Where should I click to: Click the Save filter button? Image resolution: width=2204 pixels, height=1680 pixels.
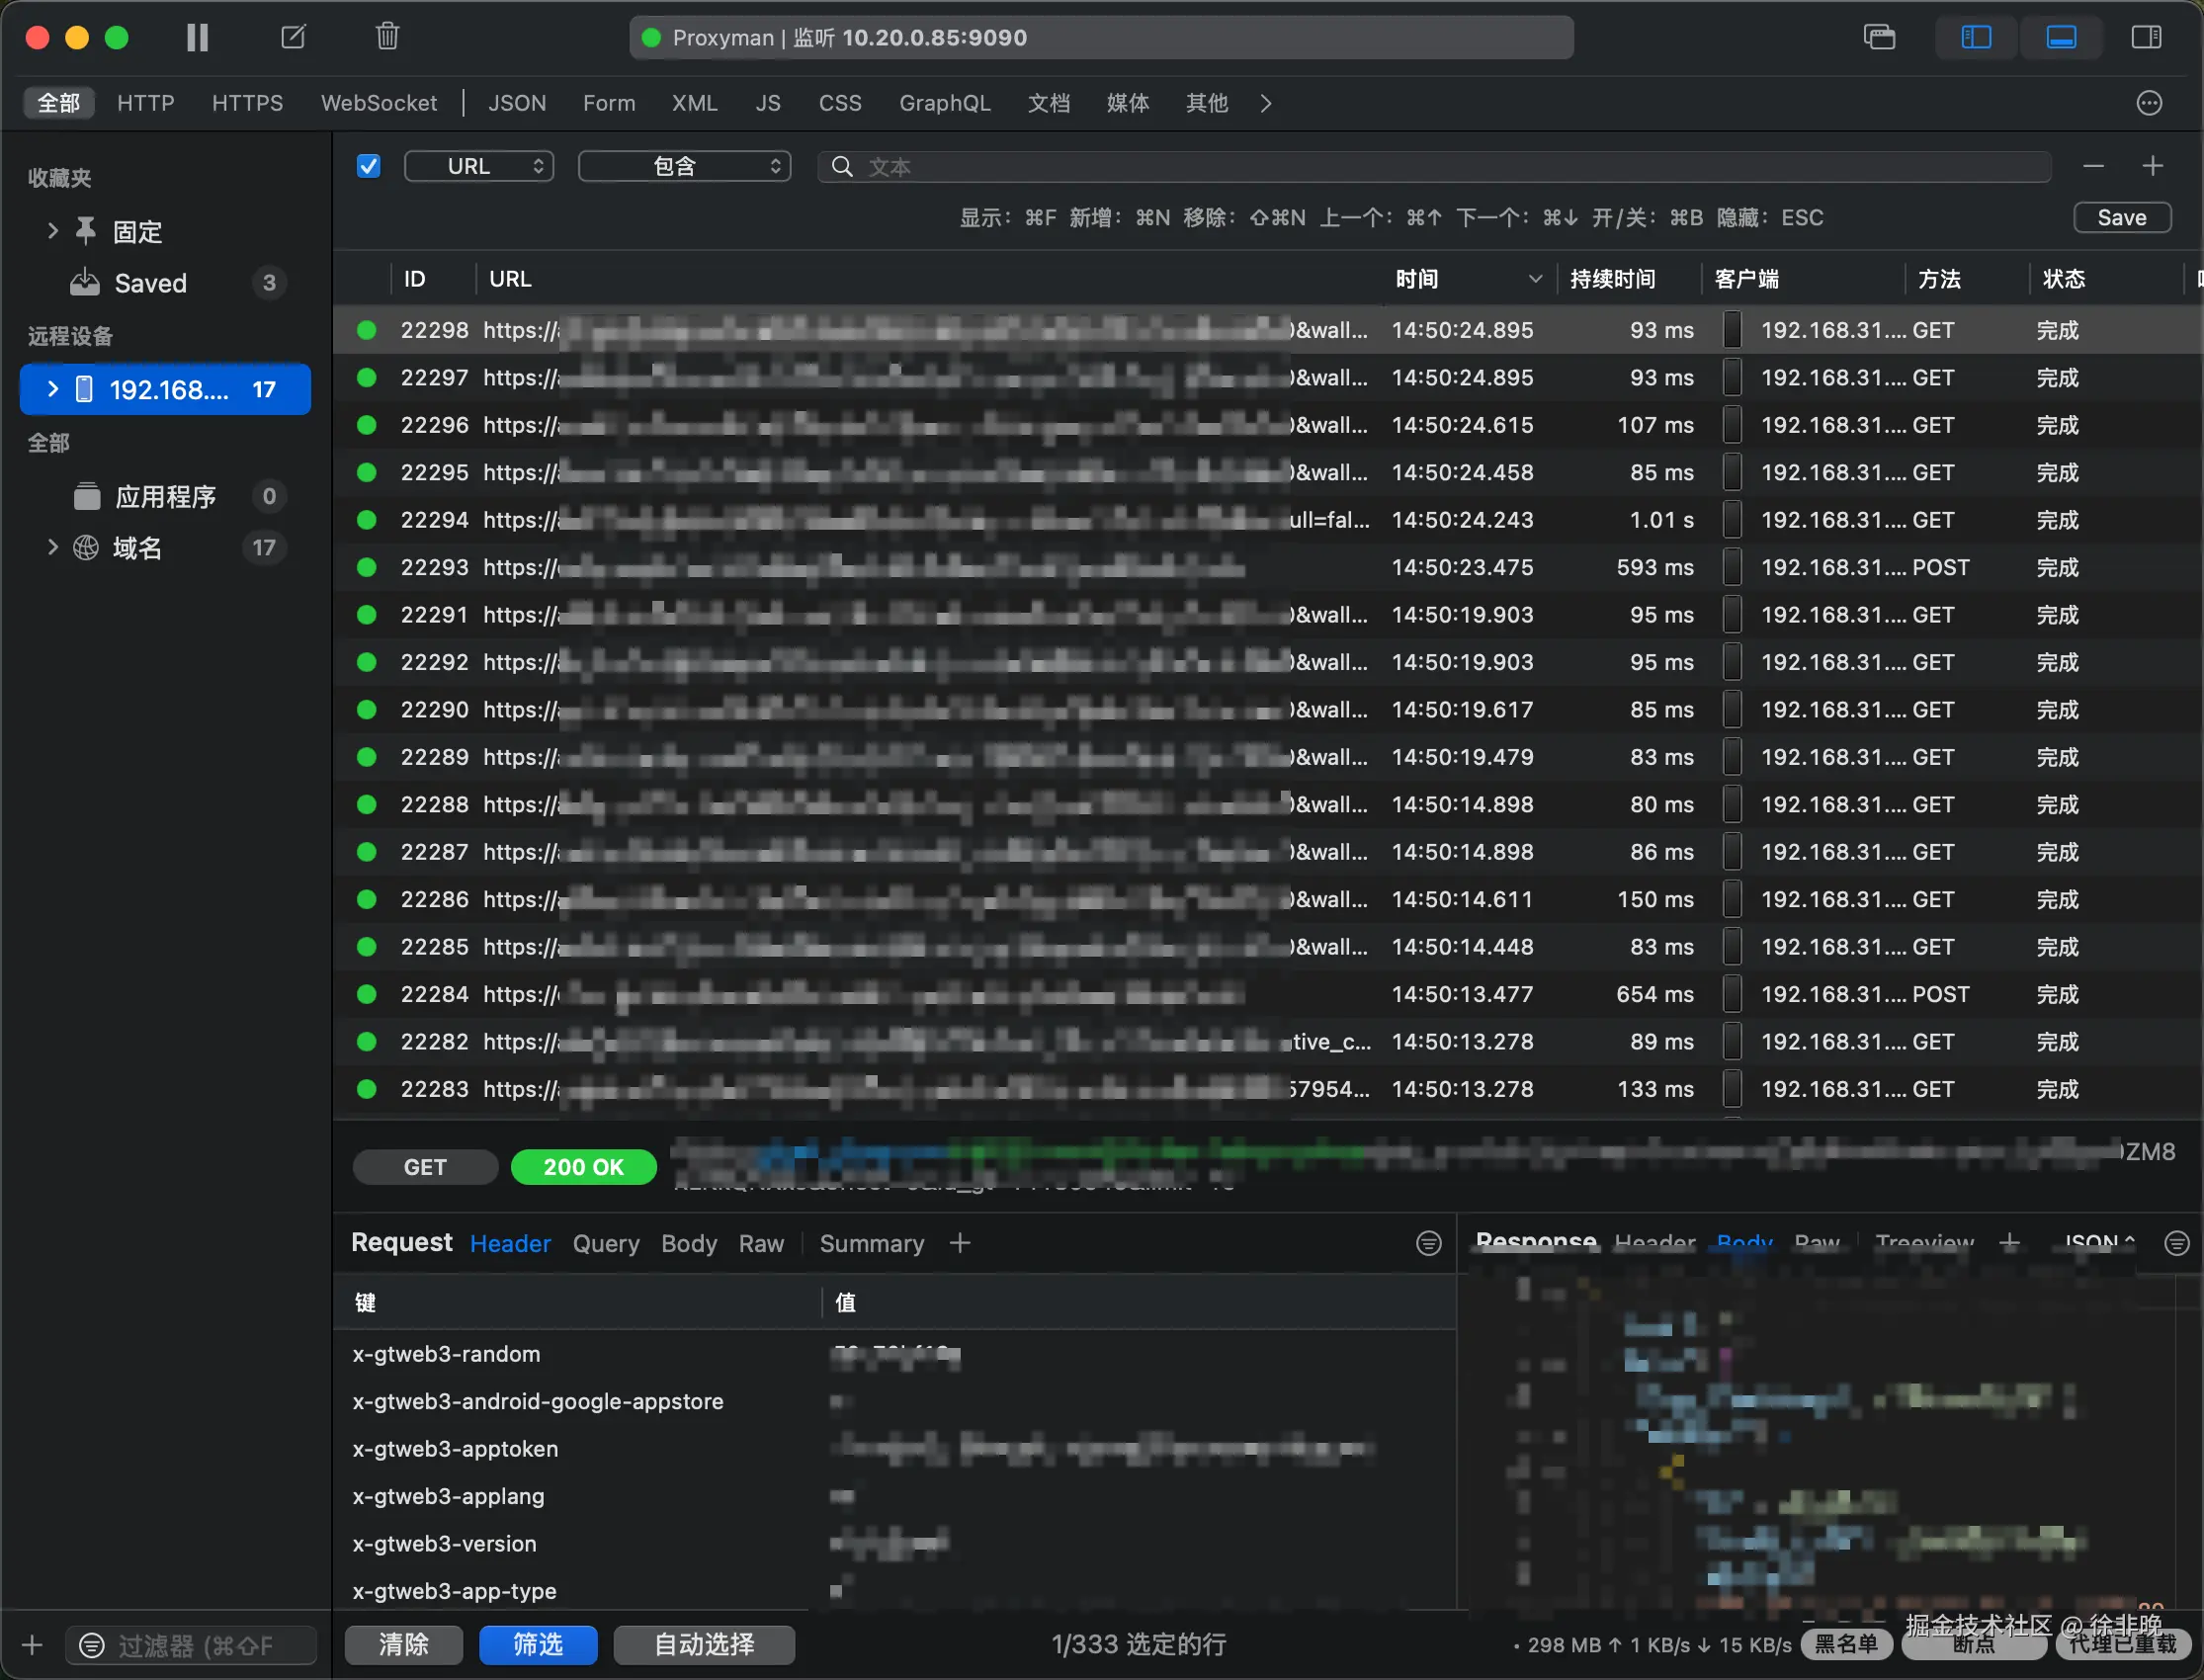click(2121, 218)
